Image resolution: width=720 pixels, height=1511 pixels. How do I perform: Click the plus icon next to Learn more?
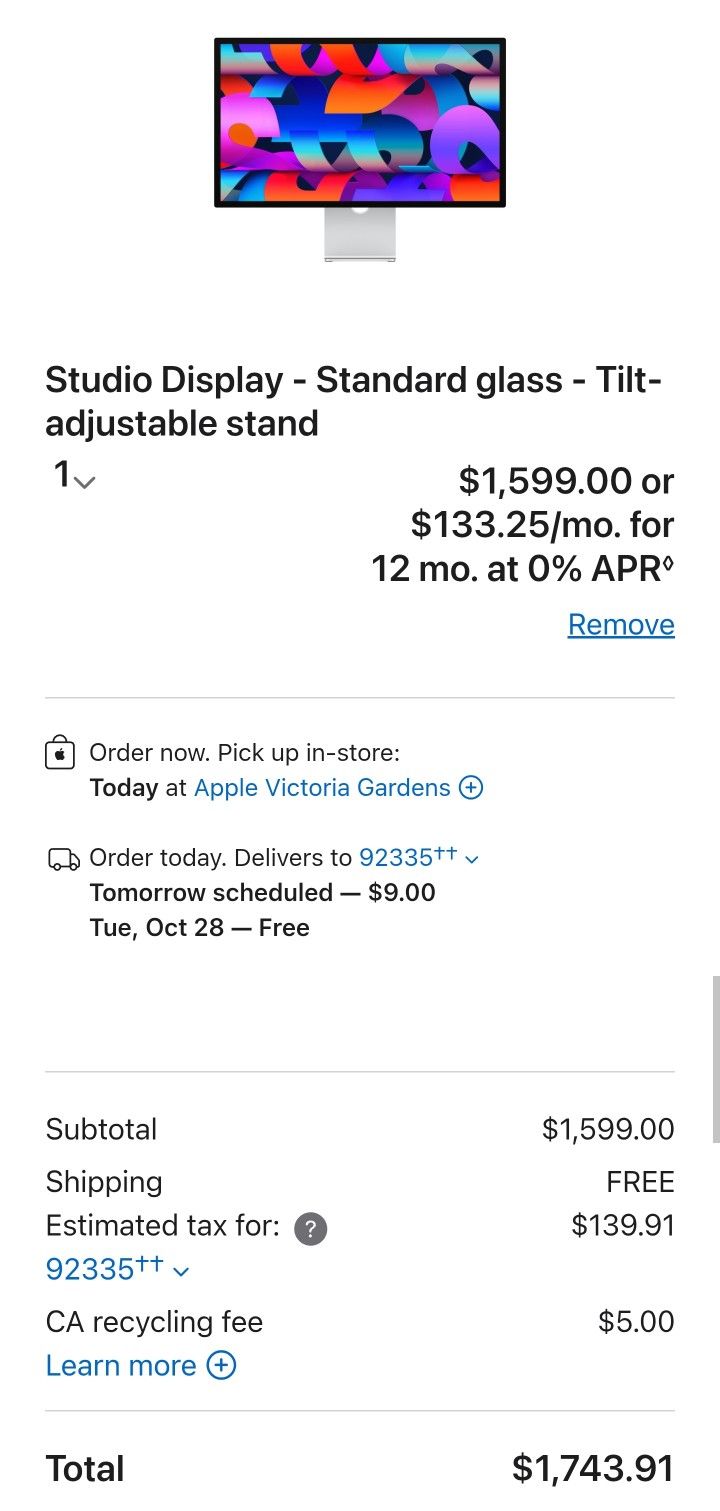222,1365
